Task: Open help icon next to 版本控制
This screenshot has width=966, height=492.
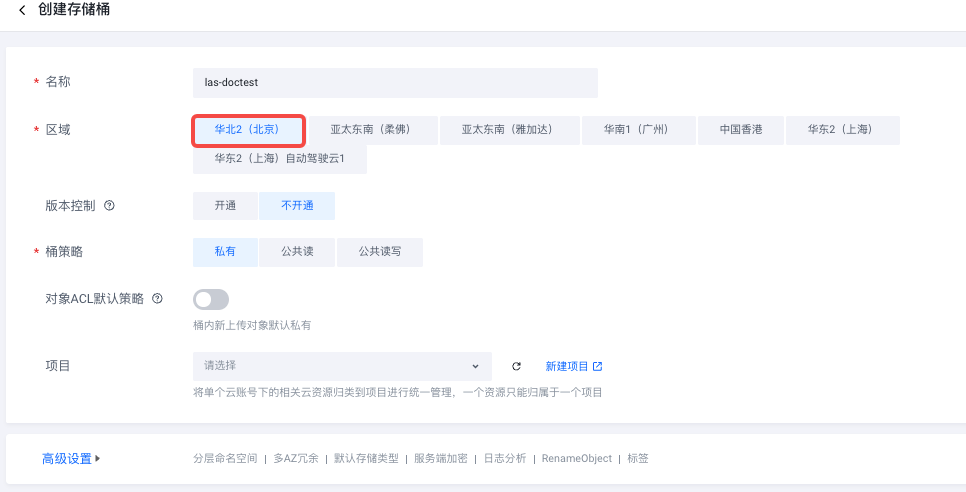Action: coord(109,206)
